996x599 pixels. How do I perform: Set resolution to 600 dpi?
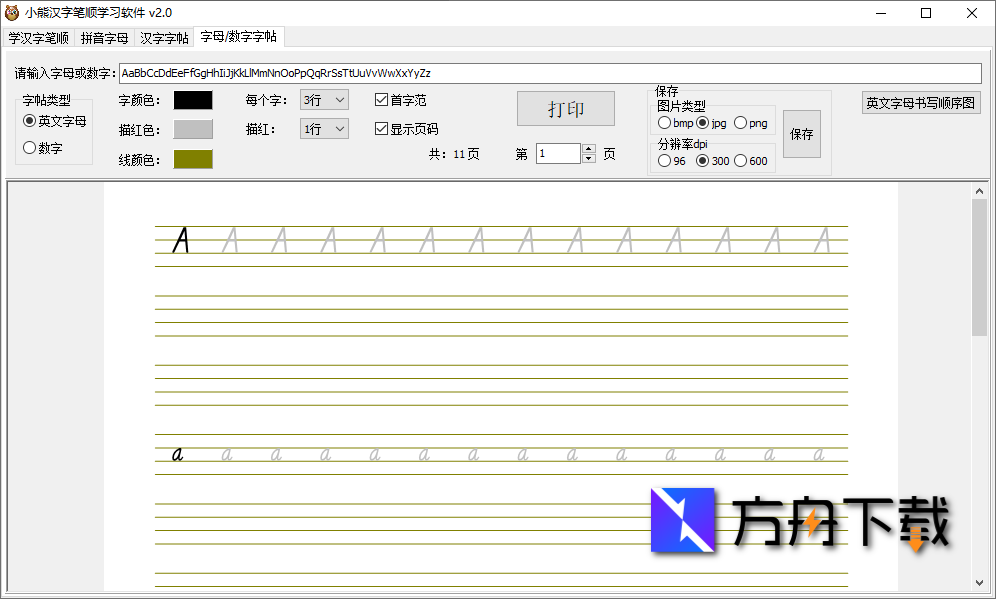point(740,159)
